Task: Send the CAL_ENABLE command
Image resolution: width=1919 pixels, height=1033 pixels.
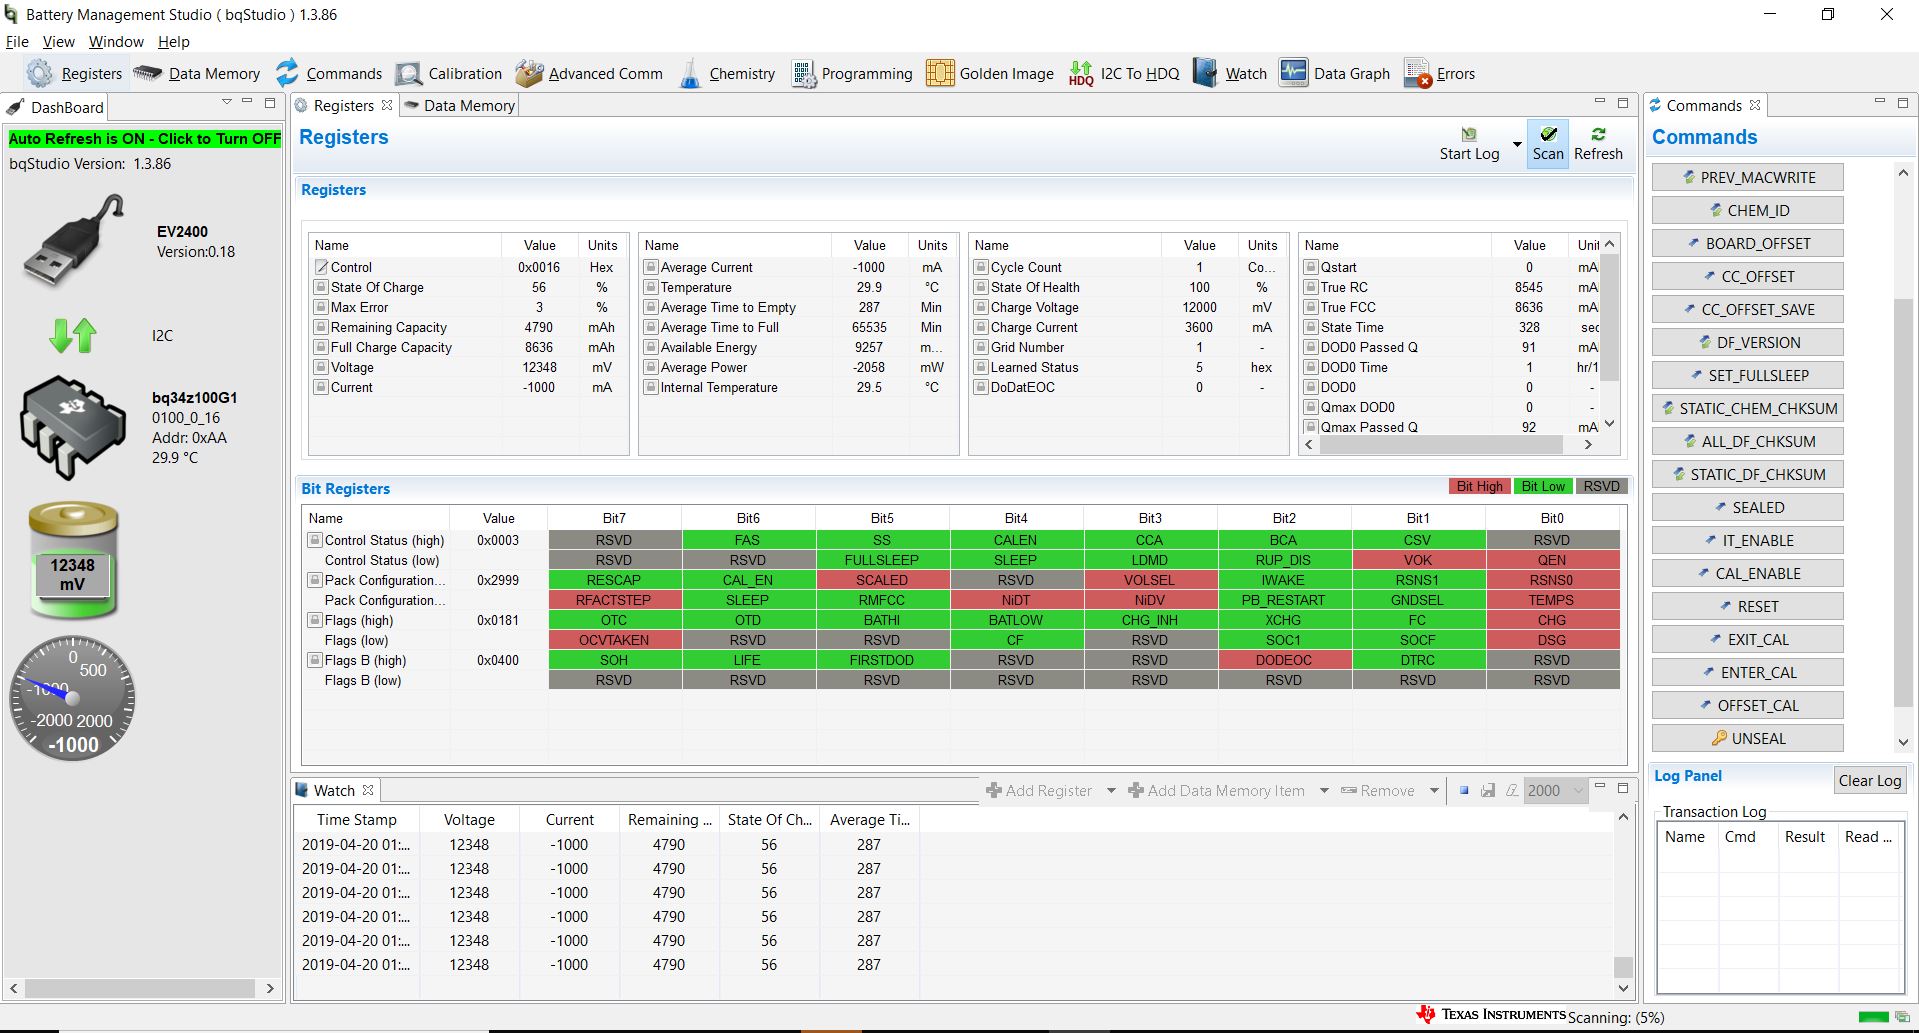Action: [1747, 573]
